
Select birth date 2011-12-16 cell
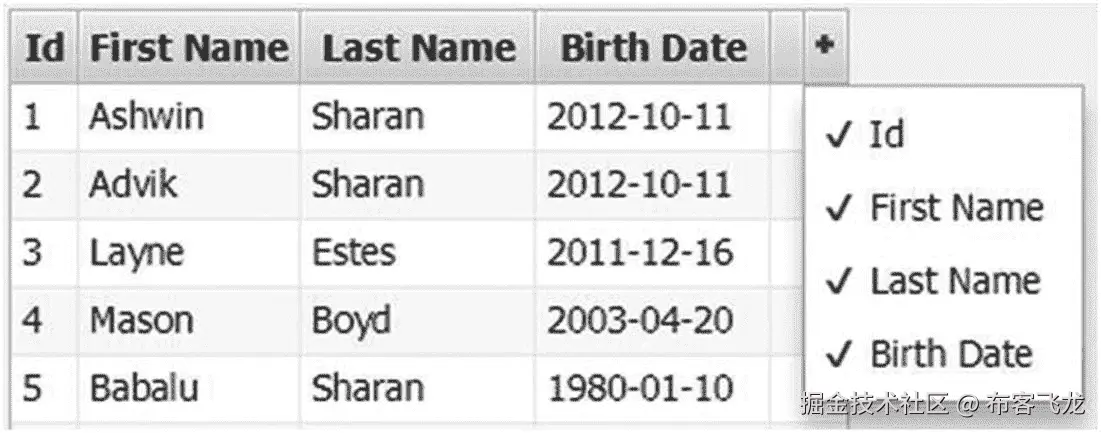pos(652,253)
